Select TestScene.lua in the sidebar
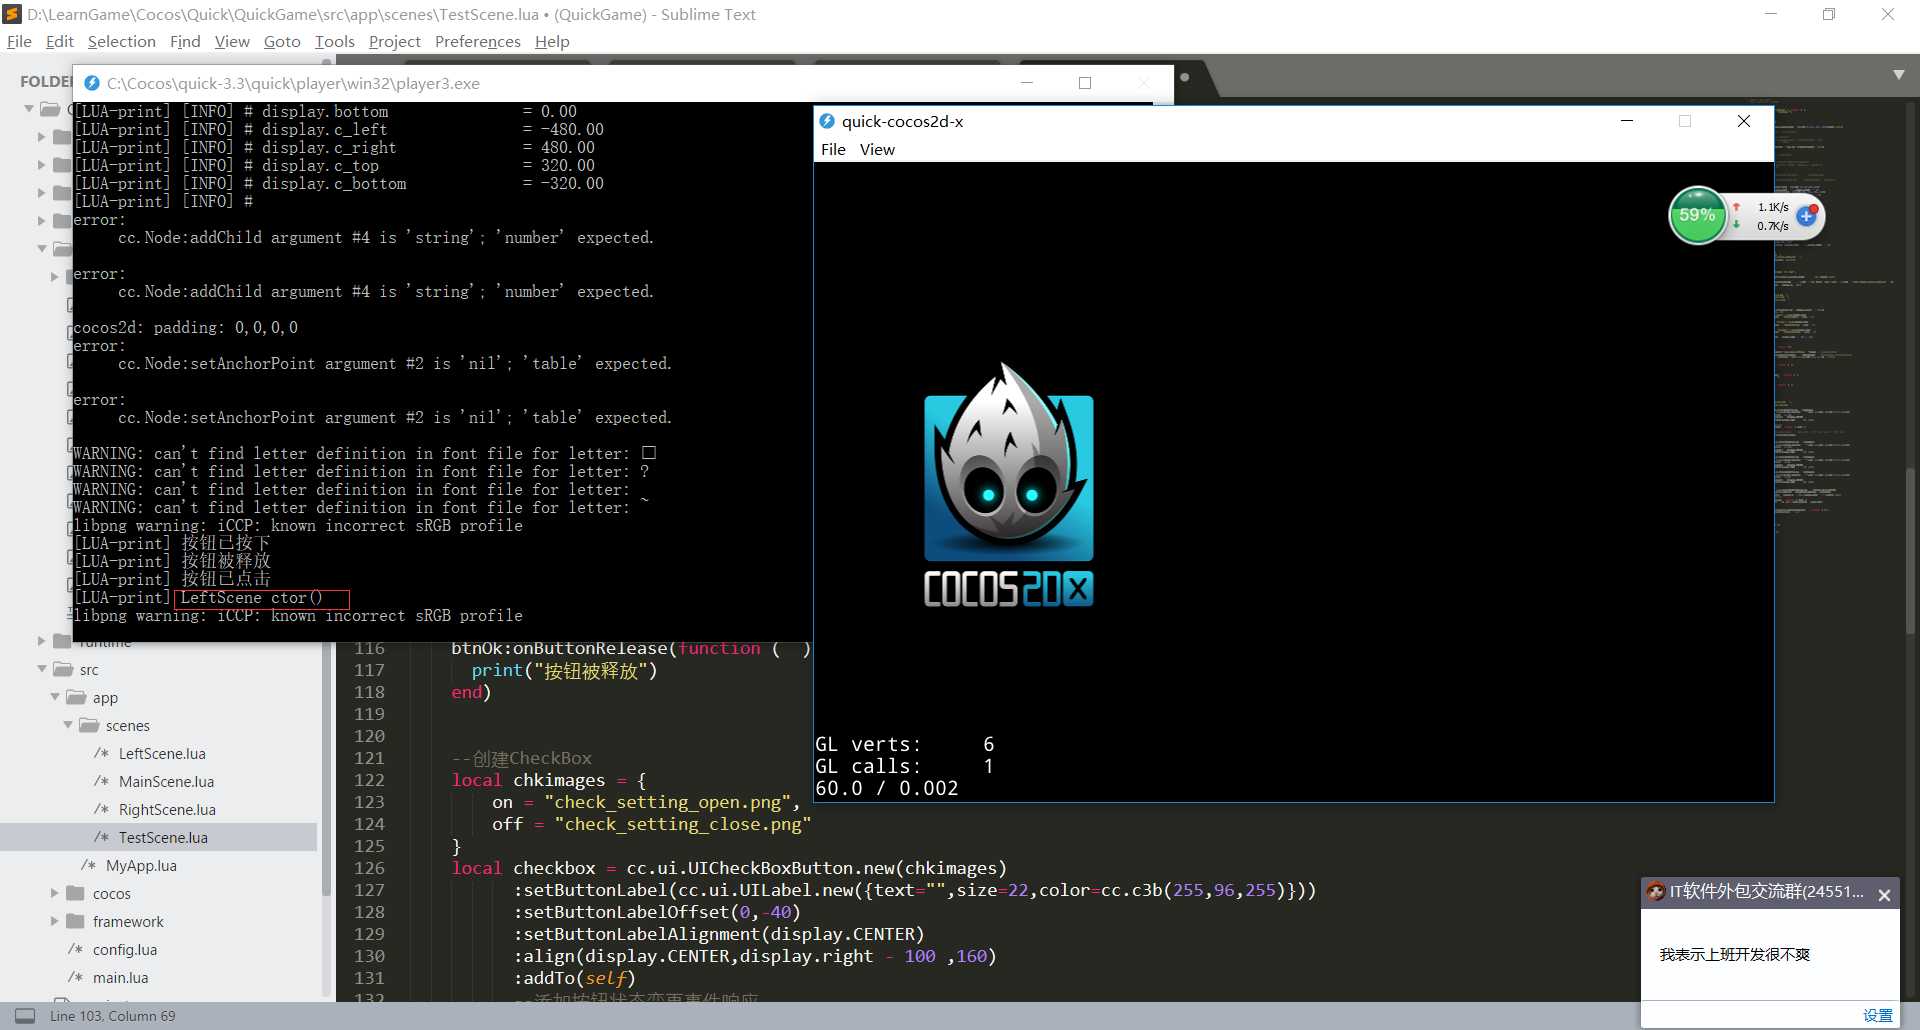 [x=163, y=837]
